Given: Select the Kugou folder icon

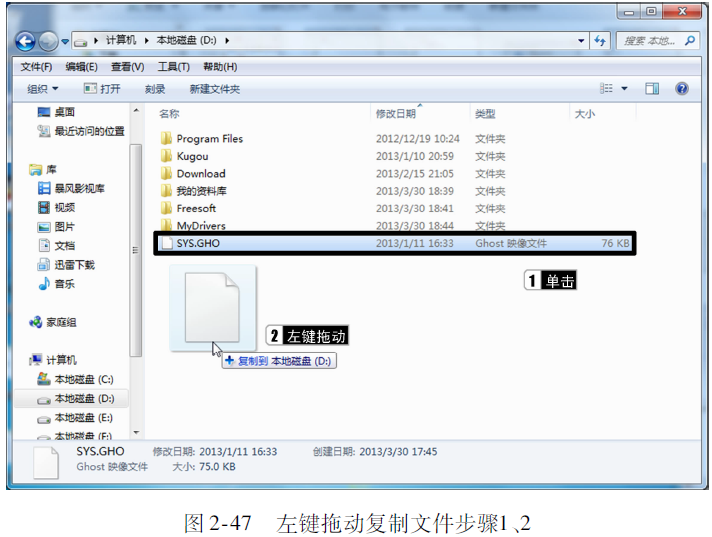Looking at the screenshot, I should click(x=166, y=155).
